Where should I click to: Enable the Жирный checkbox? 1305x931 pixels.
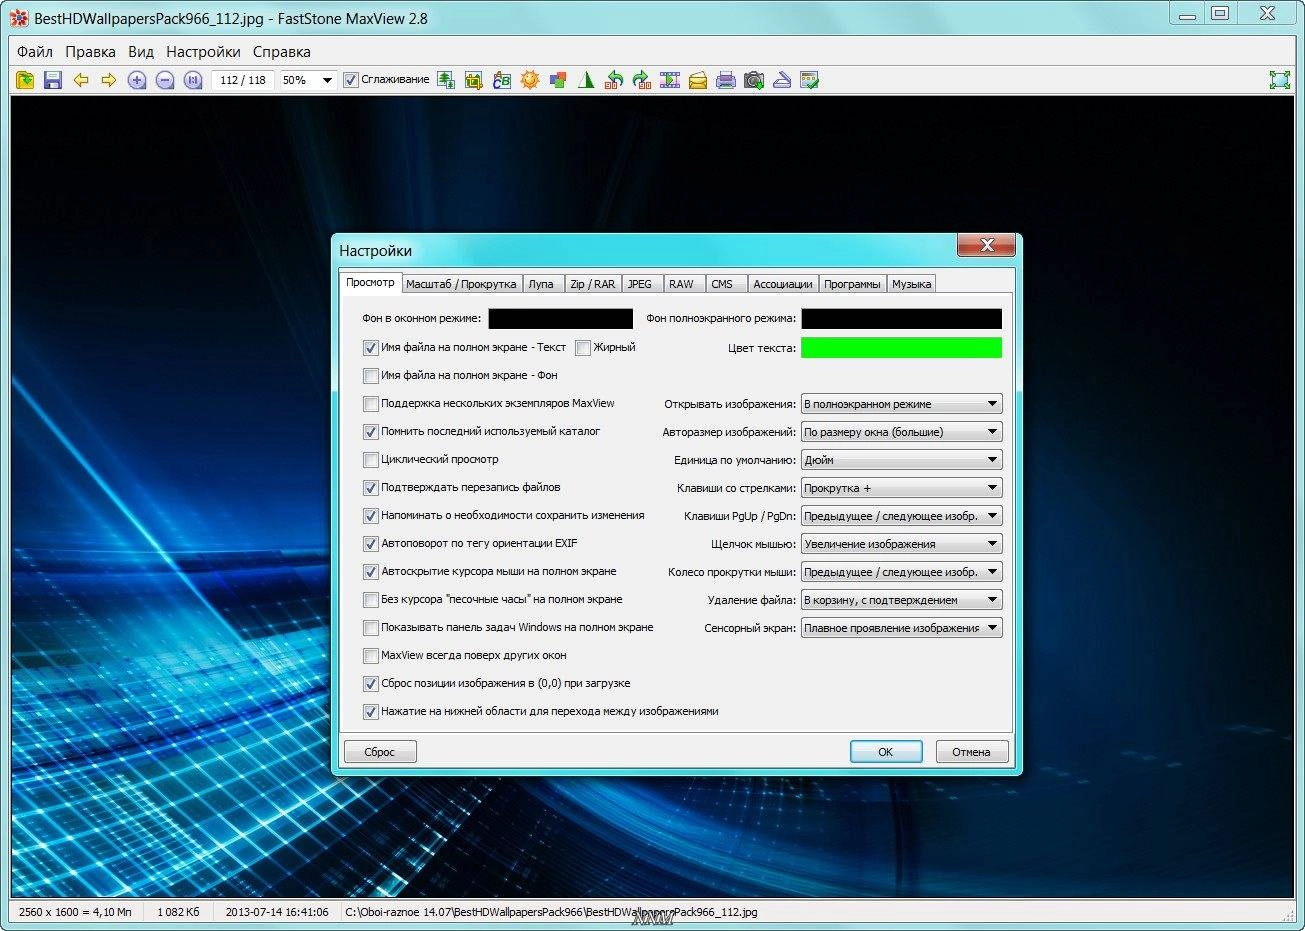[x=583, y=348]
